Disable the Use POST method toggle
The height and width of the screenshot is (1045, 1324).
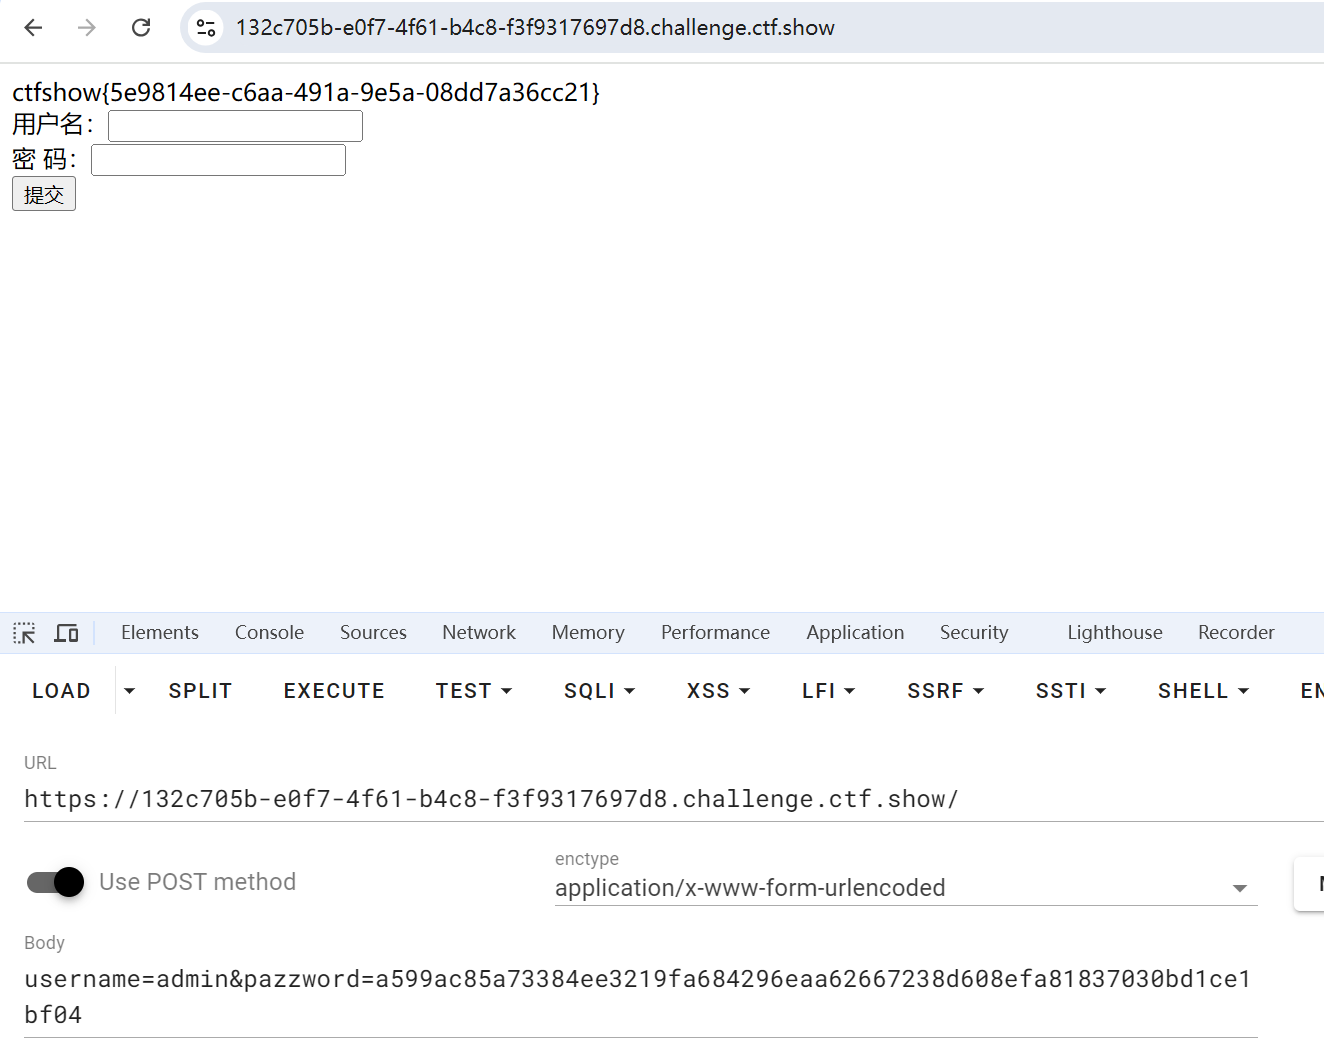(x=54, y=882)
